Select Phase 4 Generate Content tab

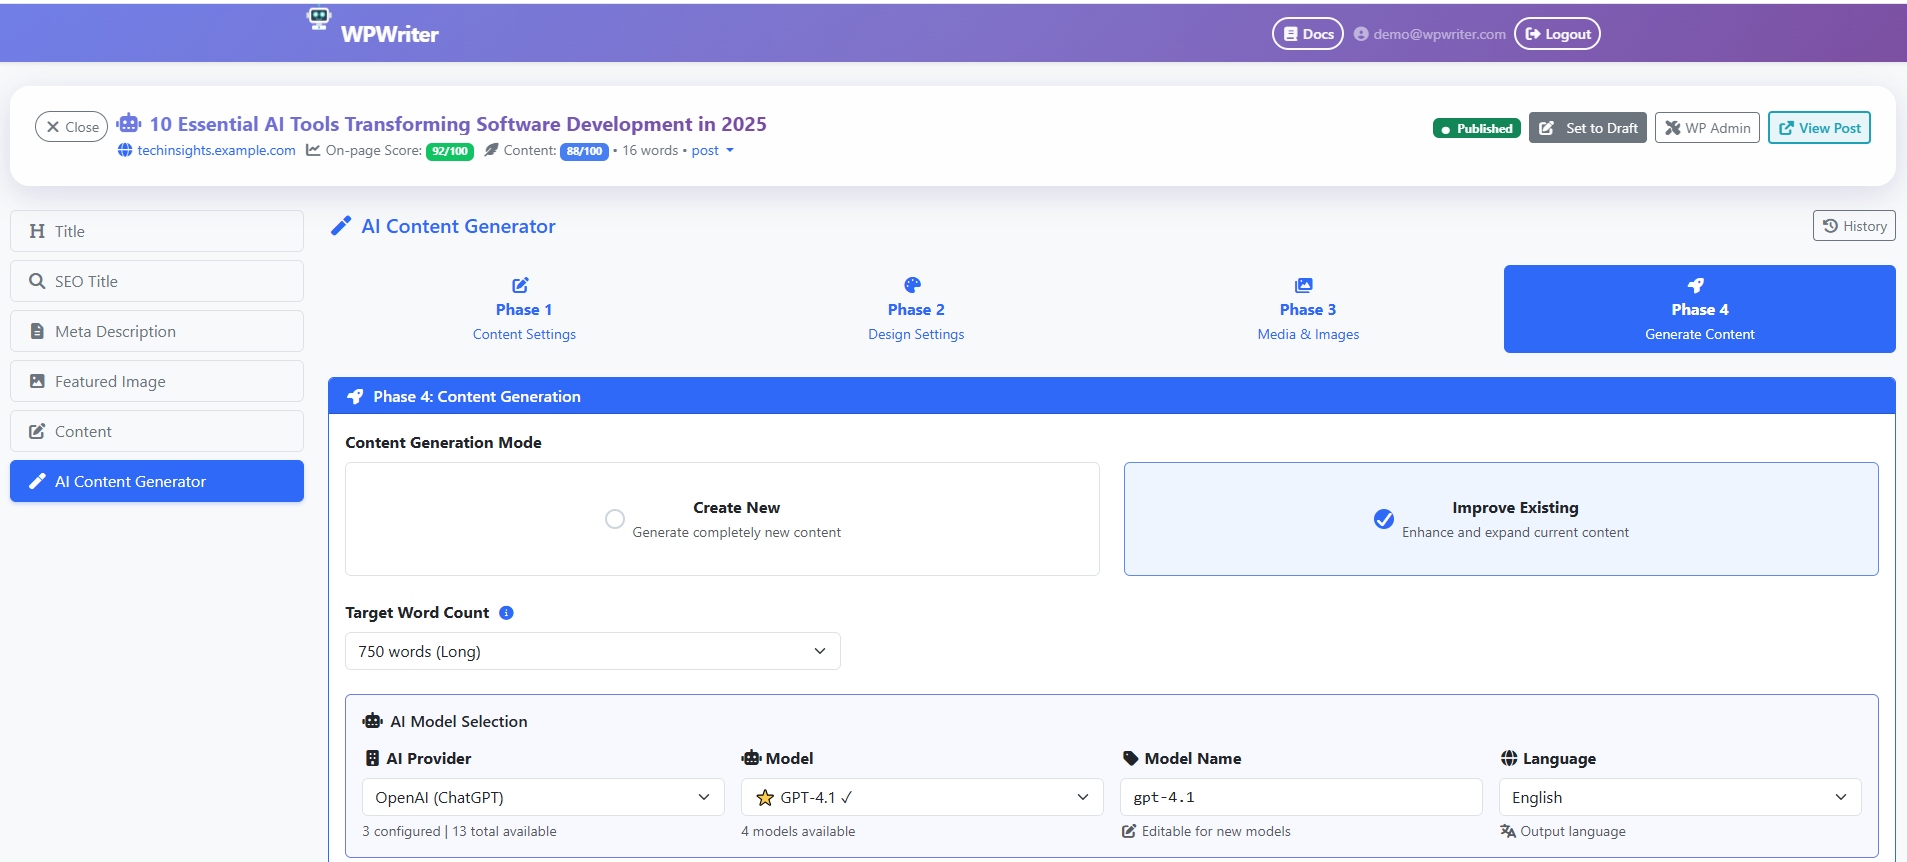point(1700,309)
